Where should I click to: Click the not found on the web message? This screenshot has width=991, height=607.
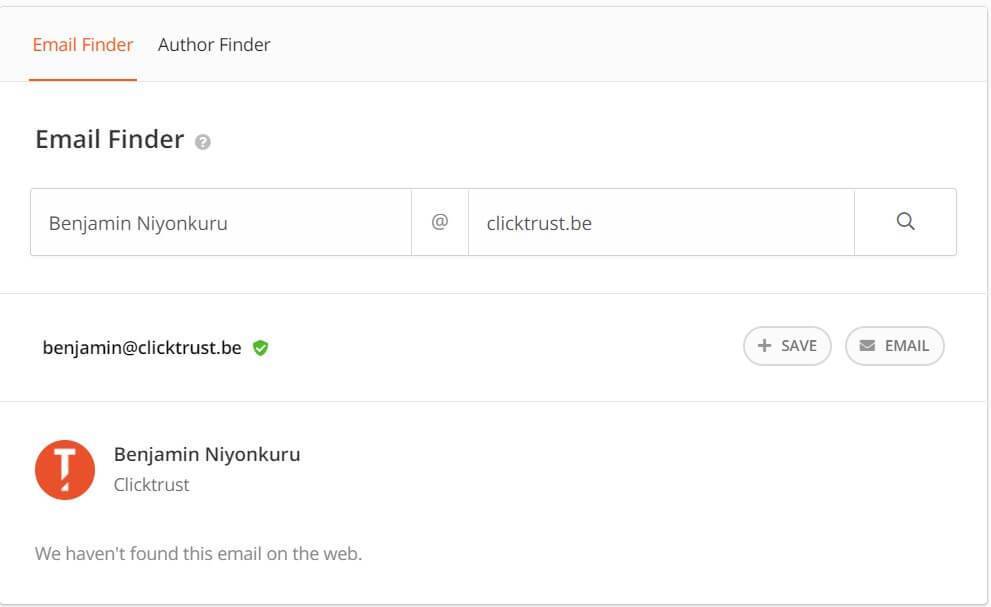198,554
